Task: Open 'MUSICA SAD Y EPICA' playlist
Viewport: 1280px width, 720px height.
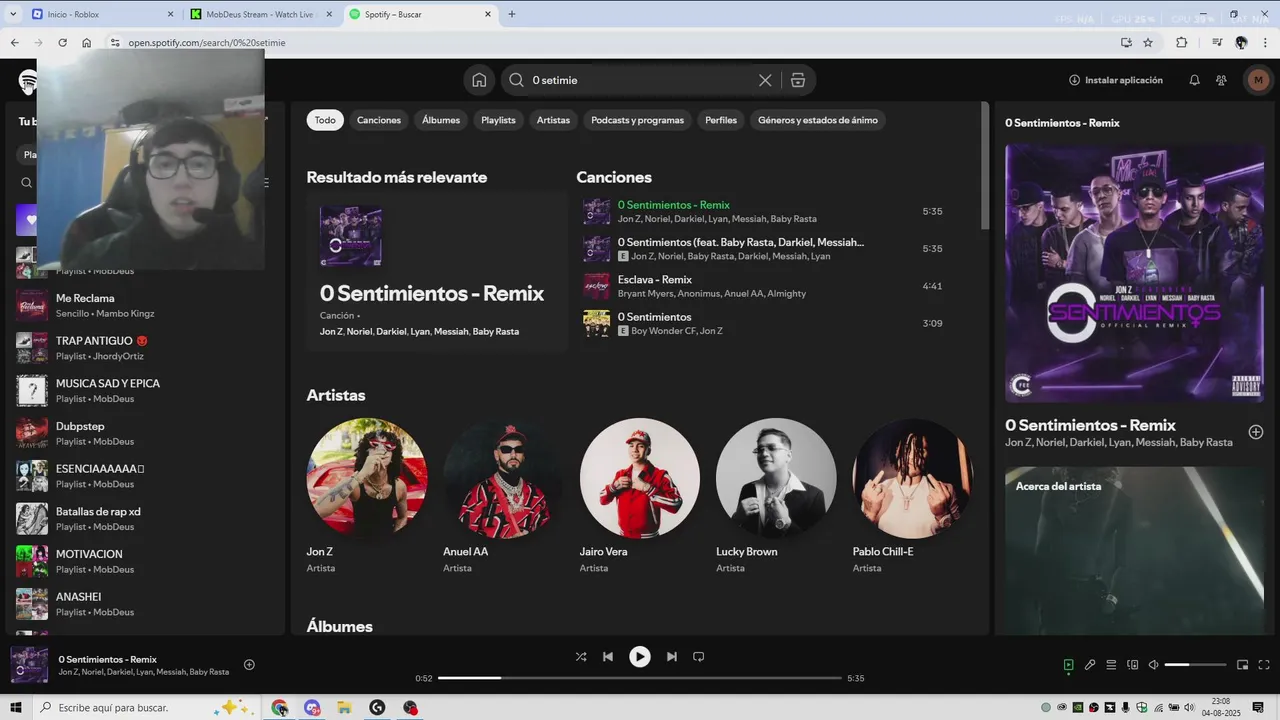Action: coord(144,390)
